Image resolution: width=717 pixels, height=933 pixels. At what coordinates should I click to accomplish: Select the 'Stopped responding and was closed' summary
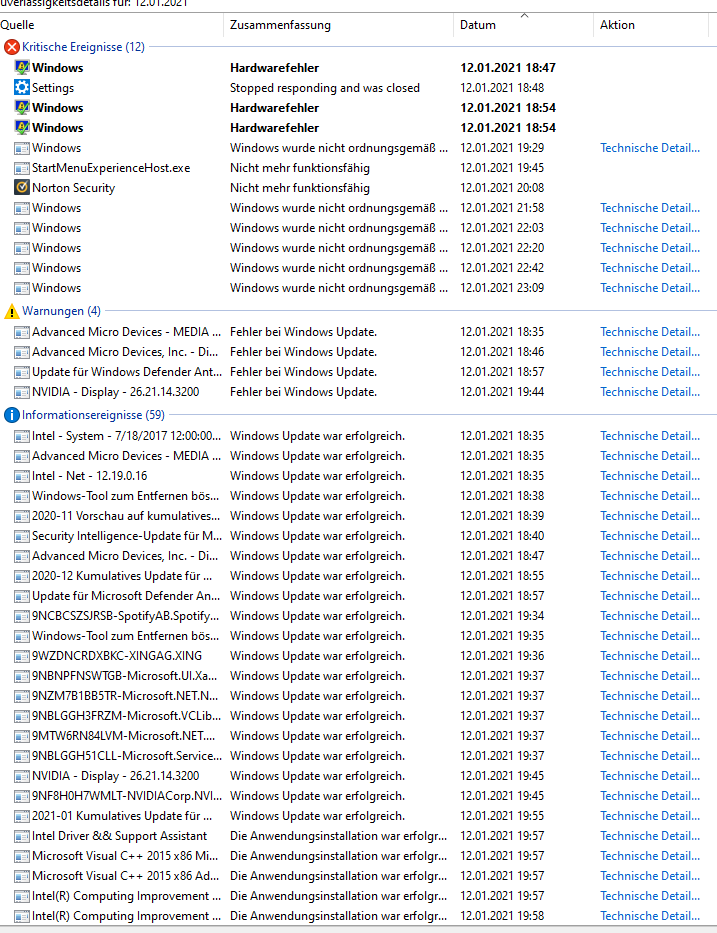(x=325, y=88)
